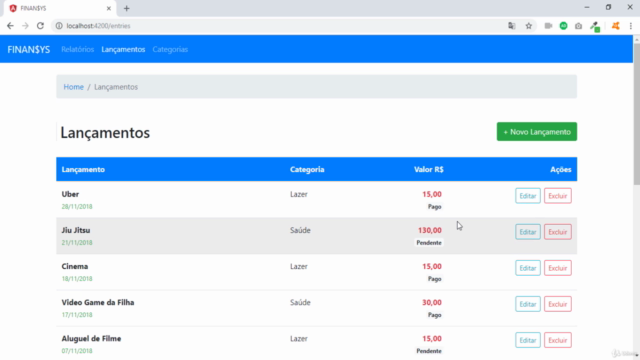Open the eyedropper extension icon
The width and height of the screenshot is (640, 360).
[595, 27]
